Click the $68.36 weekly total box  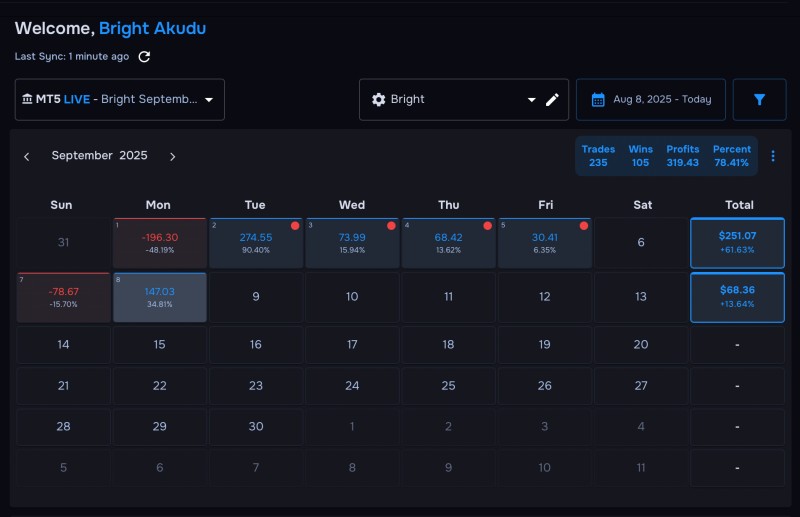tap(737, 297)
